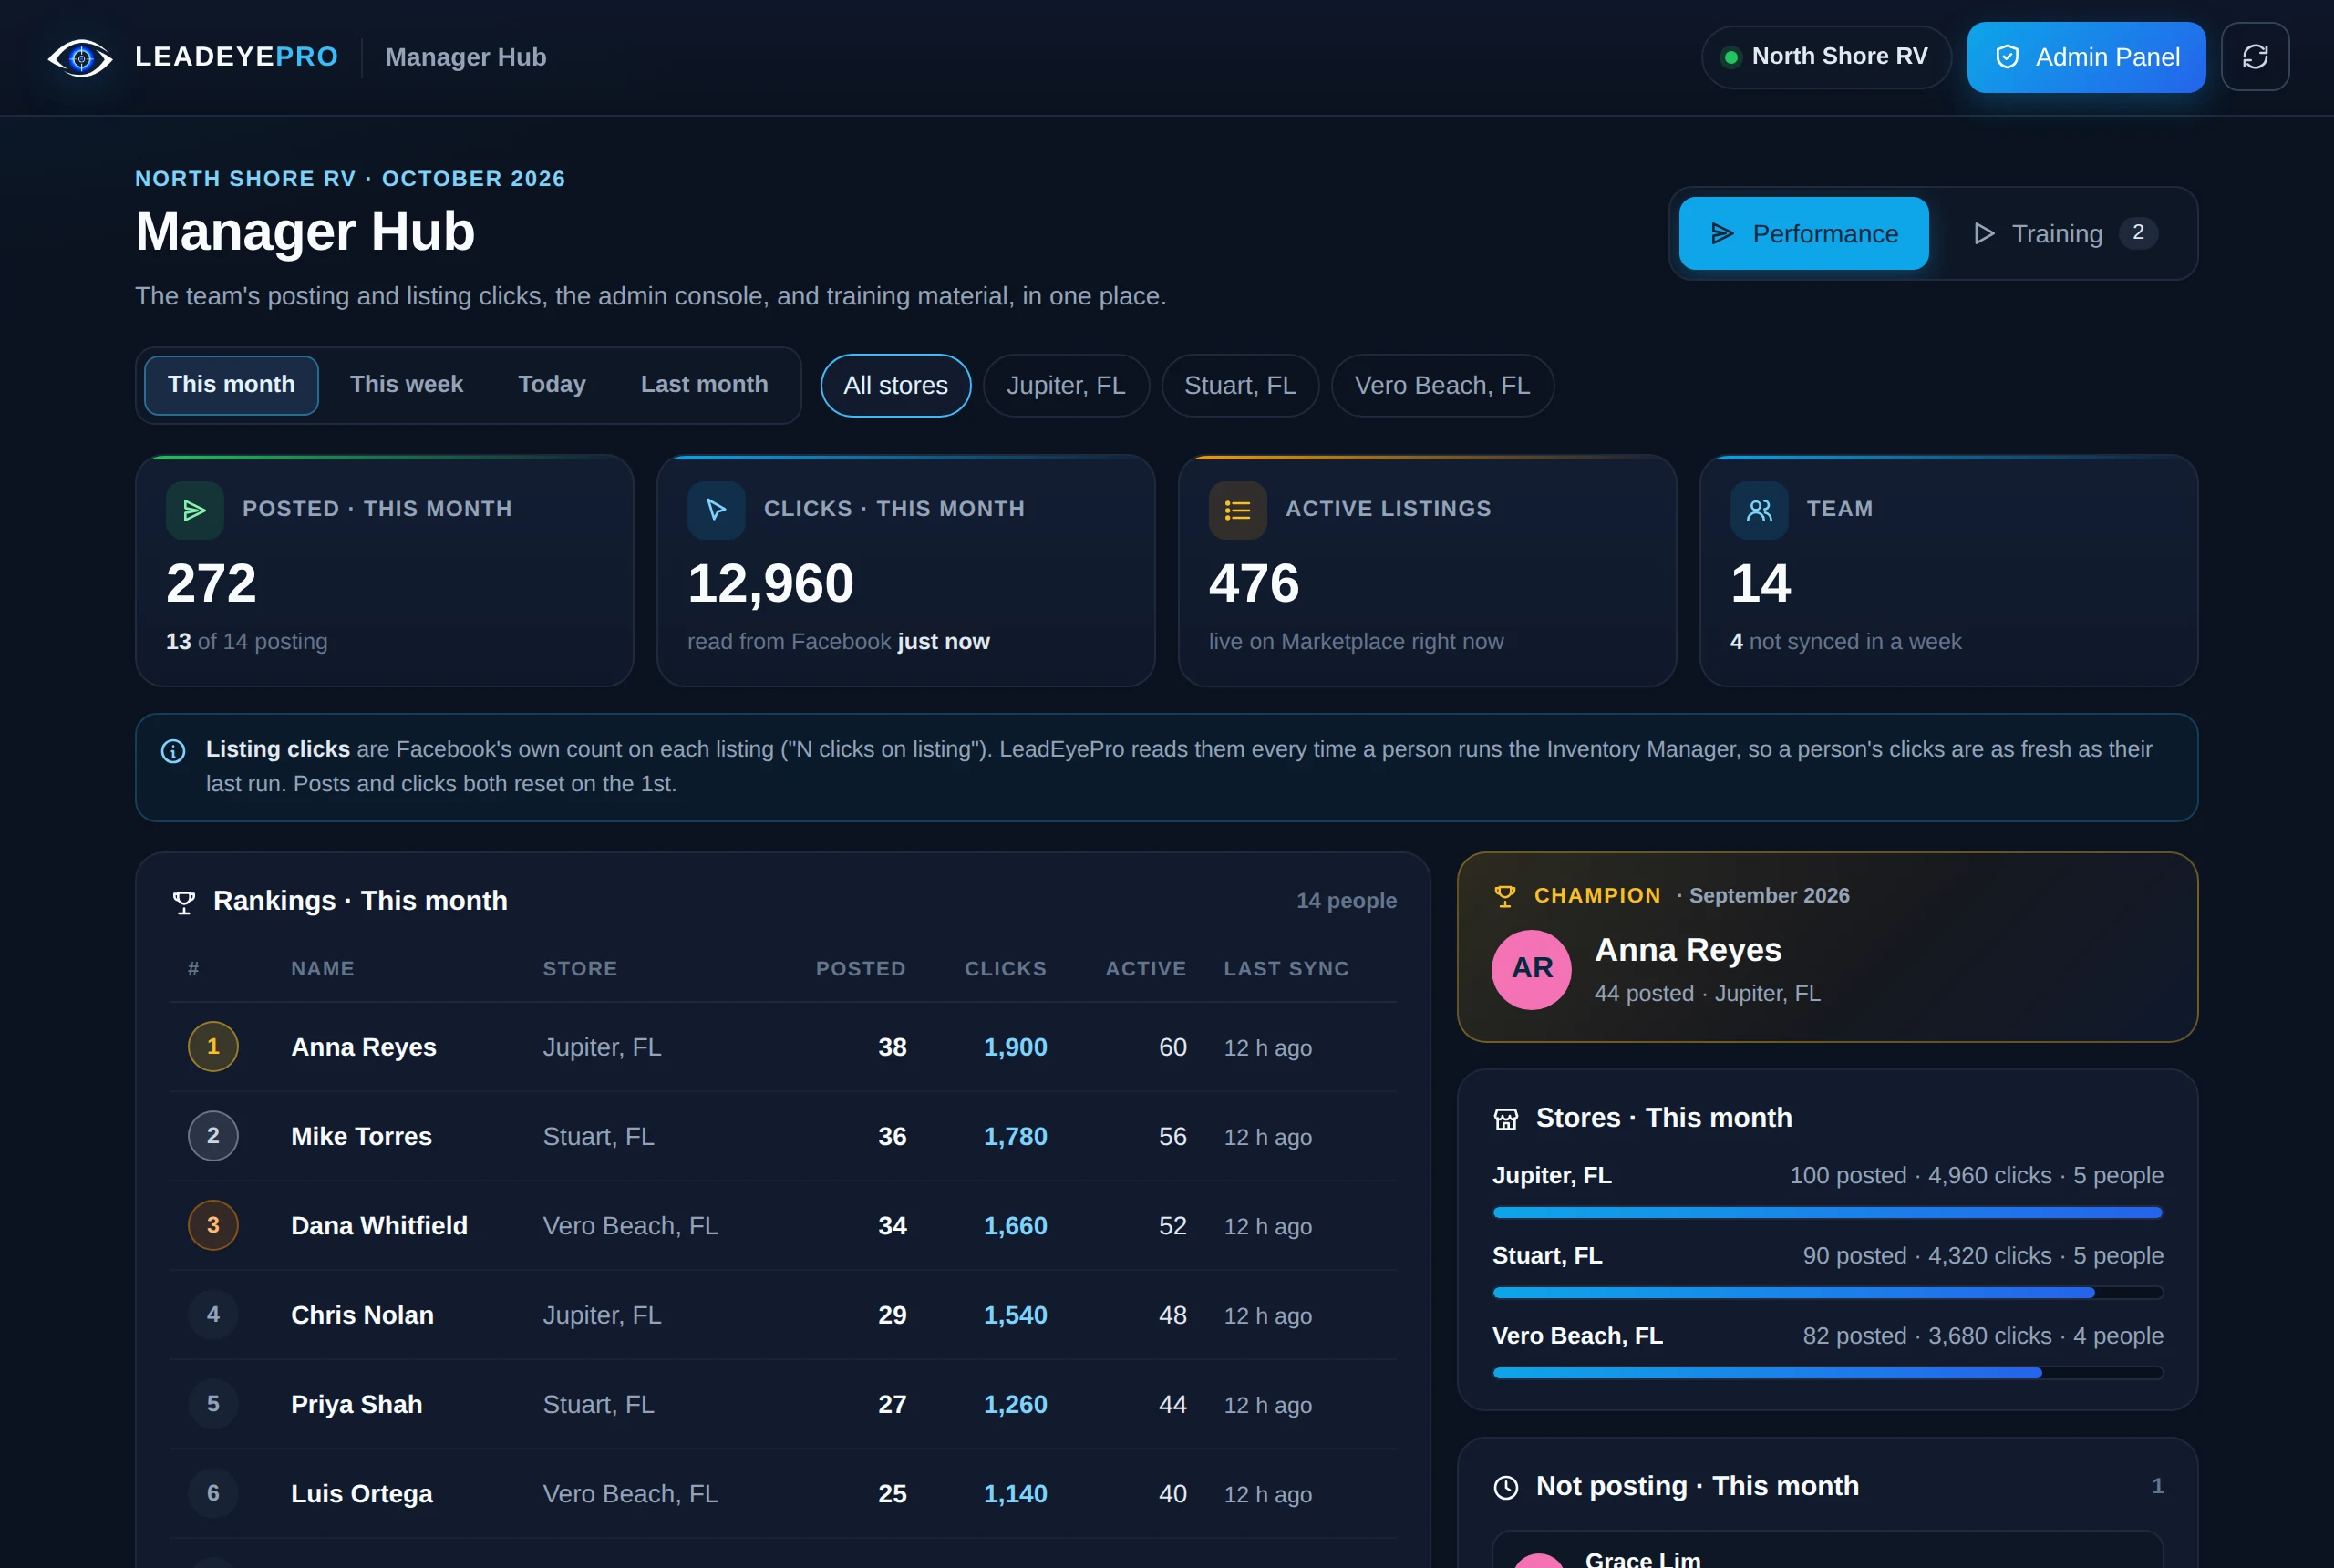
Task: Filter by Jupiter, FL store chip
Action: coord(1066,385)
